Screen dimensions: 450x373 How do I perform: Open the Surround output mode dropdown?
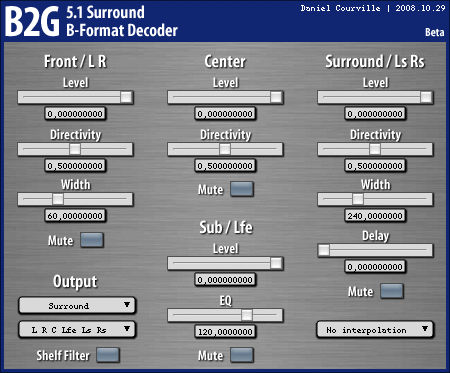[x=77, y=305]
